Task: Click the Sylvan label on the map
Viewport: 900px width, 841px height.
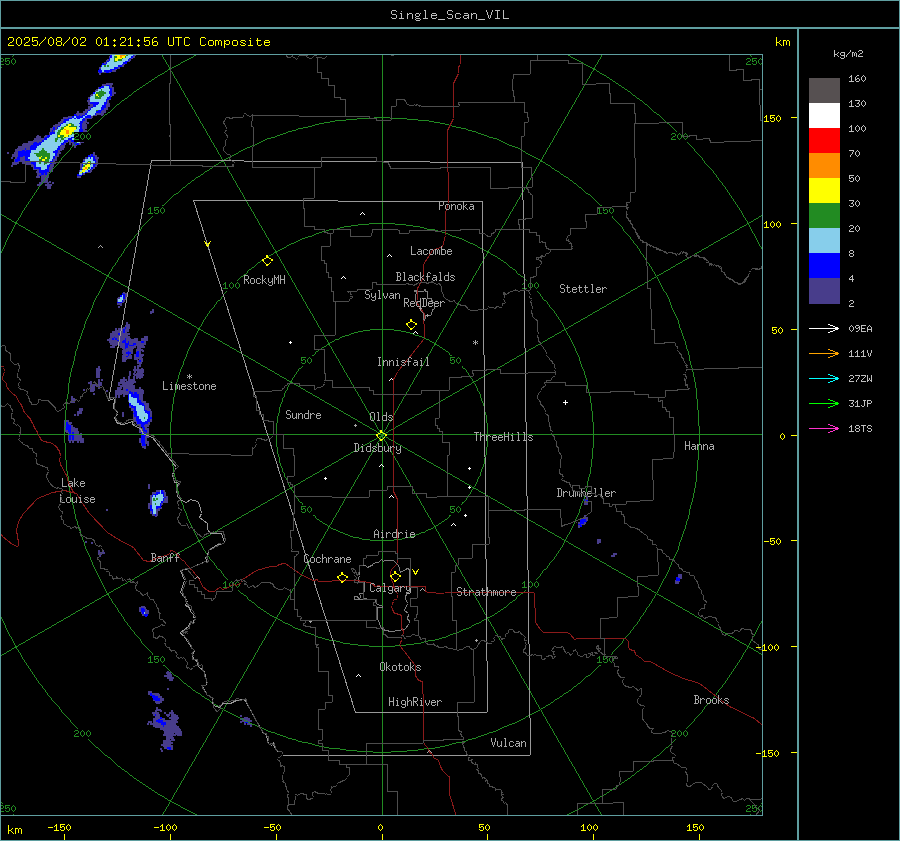Action: pyautogui.click(x=382, y=295)
